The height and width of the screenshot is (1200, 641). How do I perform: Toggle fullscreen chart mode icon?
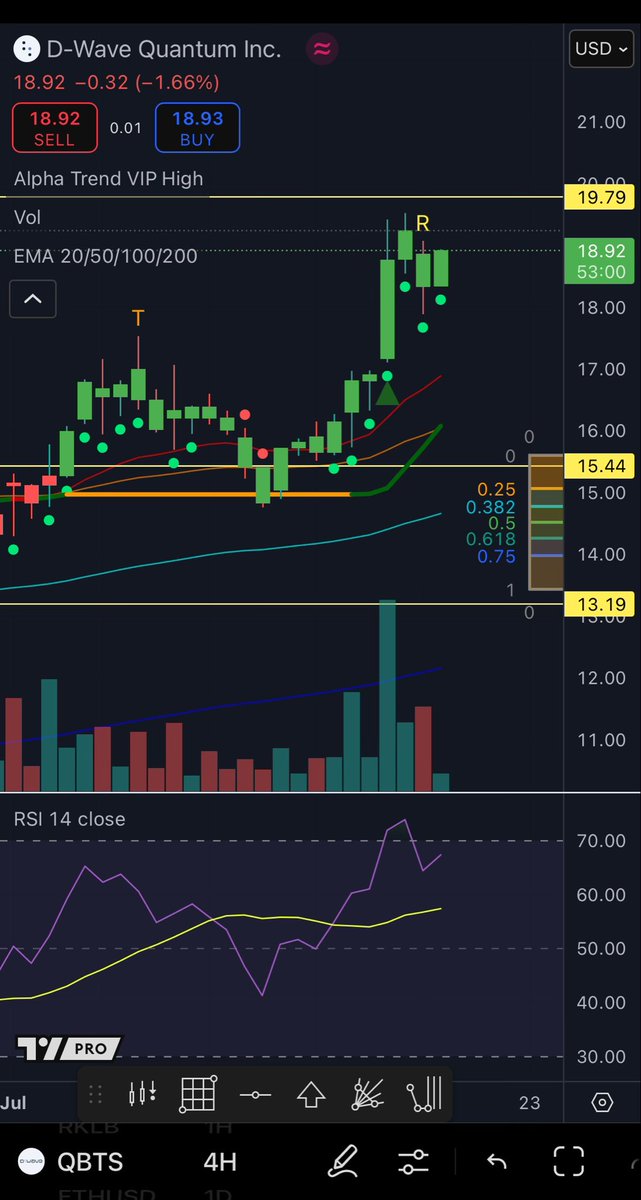coord(569,1161)
